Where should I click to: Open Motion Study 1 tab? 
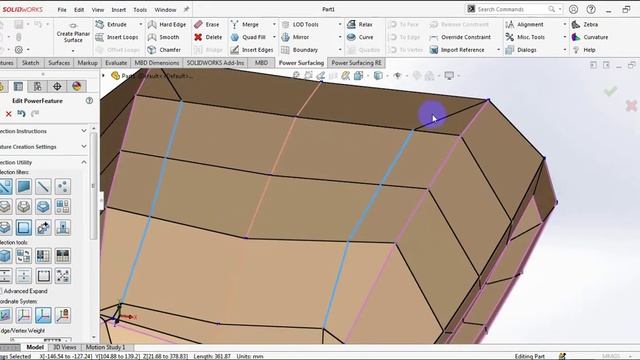pyautogui.click(x=105, y=347)
